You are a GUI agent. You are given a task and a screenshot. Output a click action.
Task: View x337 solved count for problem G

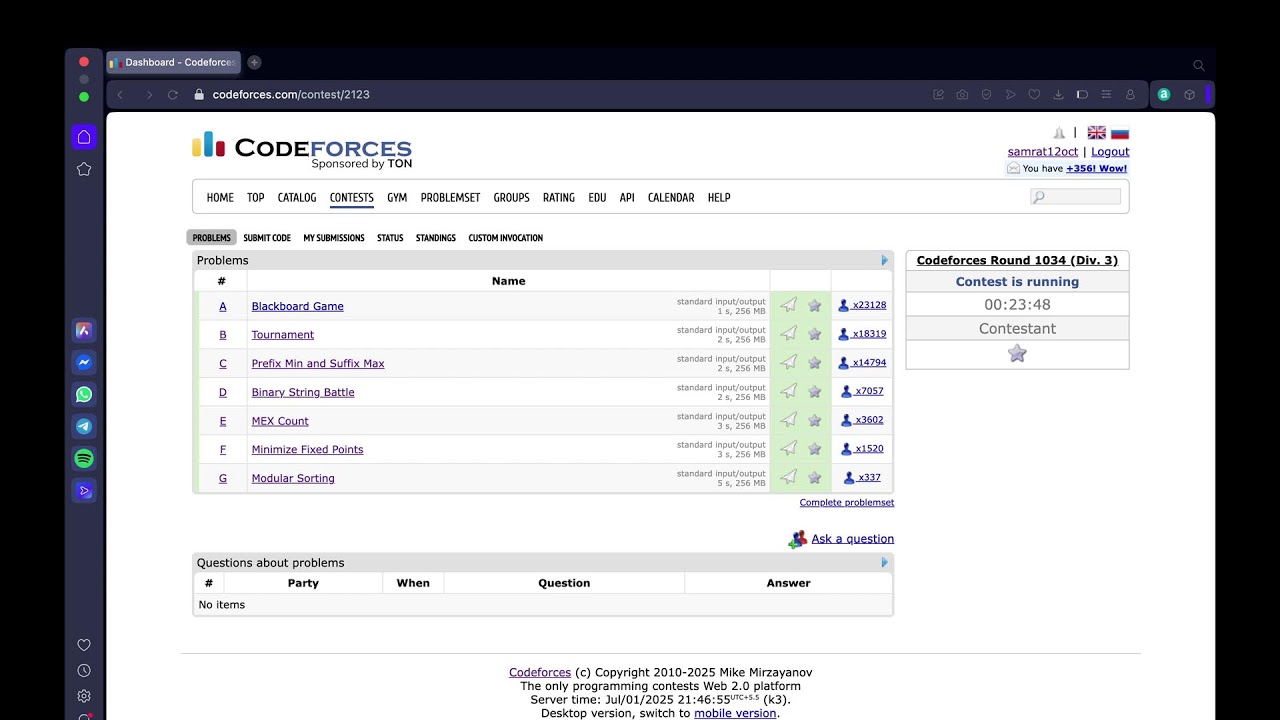pyautogui.click(x=862, y=477)
